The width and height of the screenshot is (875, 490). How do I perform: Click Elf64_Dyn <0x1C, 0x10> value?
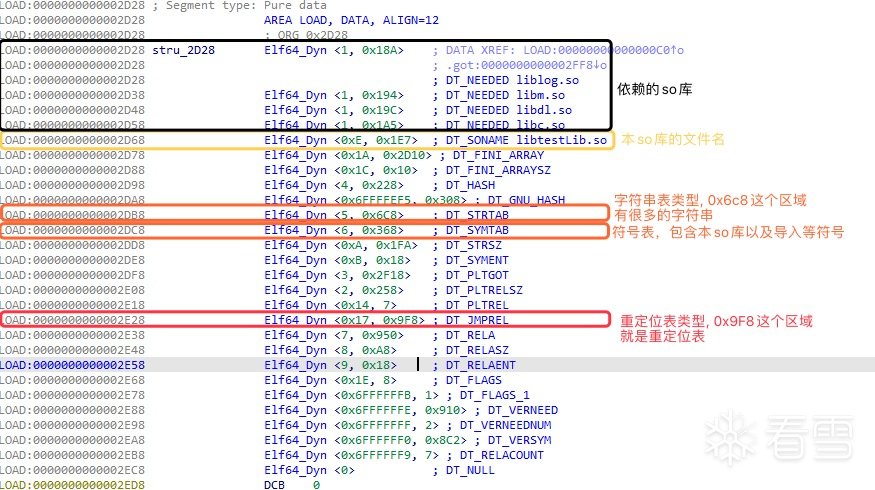pos(341,170)
